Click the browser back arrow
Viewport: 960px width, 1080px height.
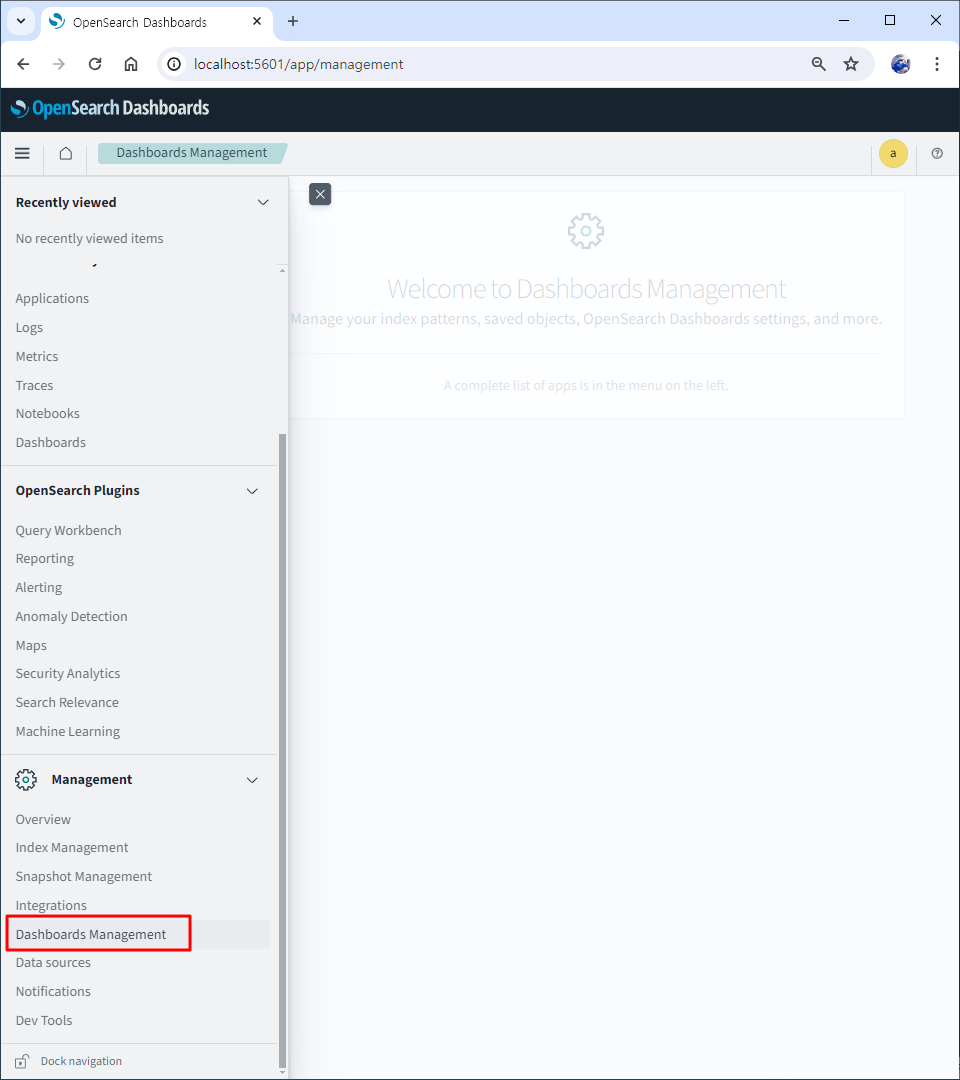(x=23, y=64)
